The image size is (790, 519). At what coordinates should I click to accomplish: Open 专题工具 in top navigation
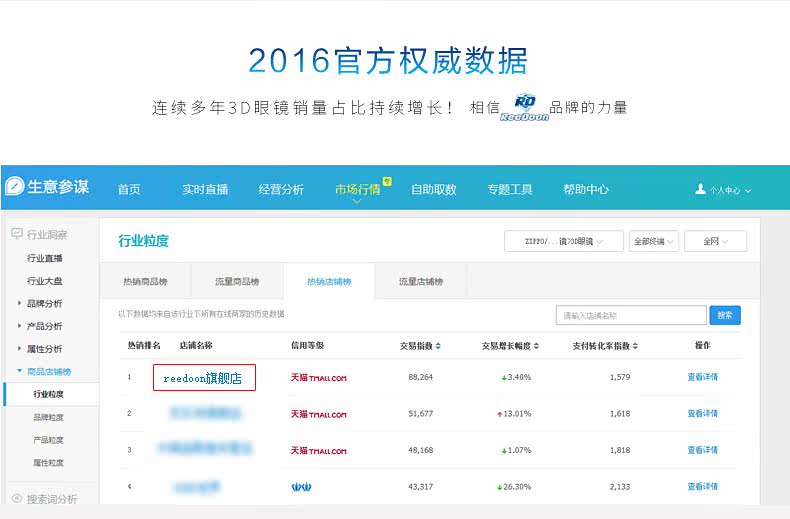tap(510, 189)
